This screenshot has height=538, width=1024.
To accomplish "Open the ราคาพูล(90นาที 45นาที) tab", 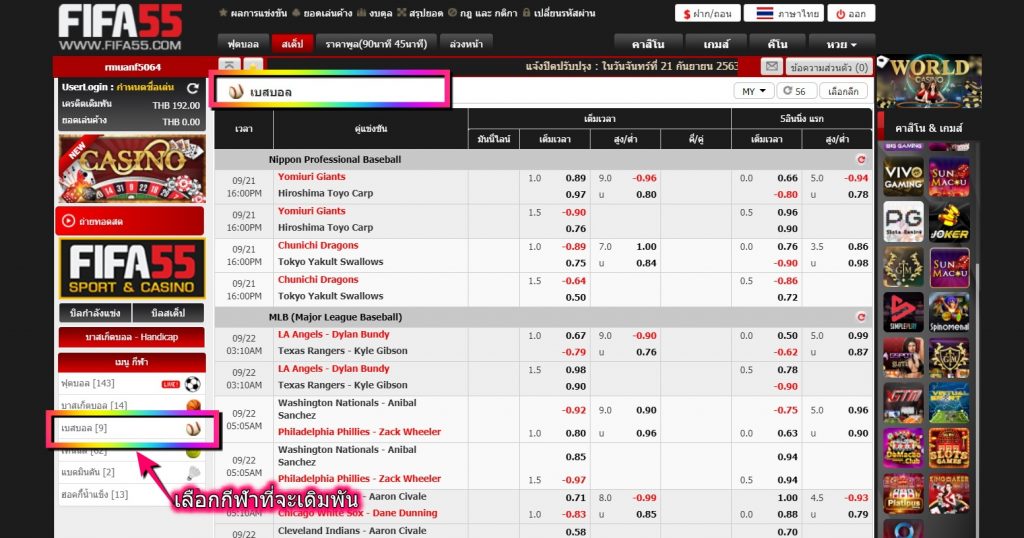I will (x=376, y=44).
